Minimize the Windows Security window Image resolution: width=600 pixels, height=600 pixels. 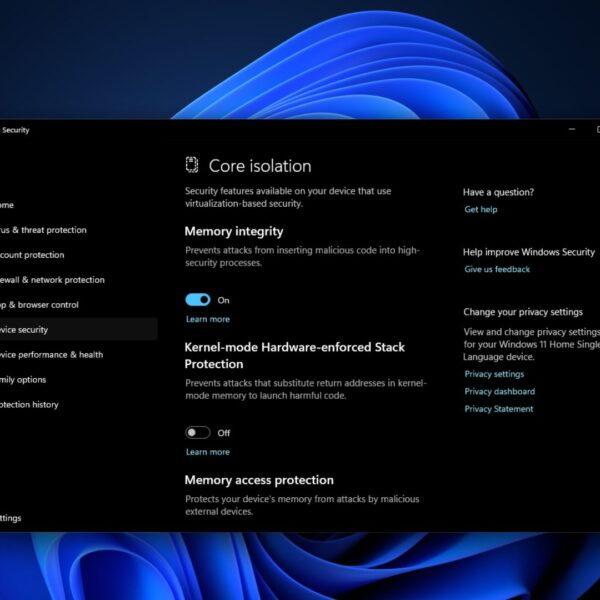(x=572, y=129)
